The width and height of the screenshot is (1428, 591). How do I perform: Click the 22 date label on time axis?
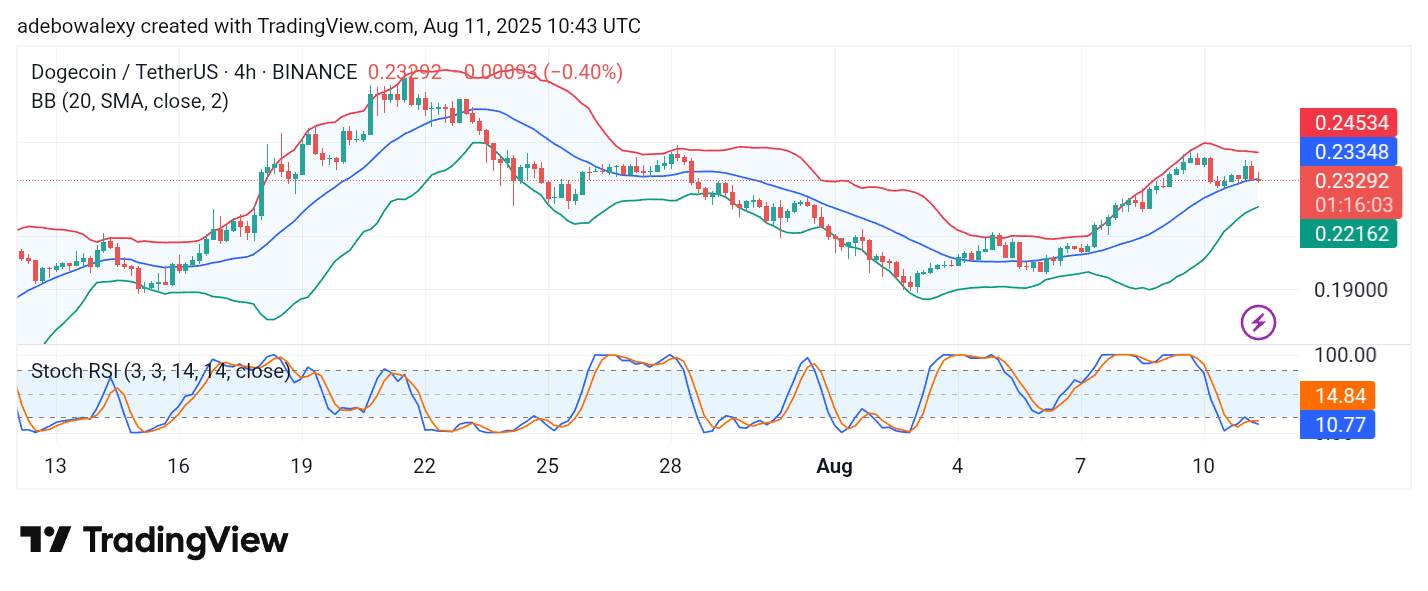tap(424, 466)
